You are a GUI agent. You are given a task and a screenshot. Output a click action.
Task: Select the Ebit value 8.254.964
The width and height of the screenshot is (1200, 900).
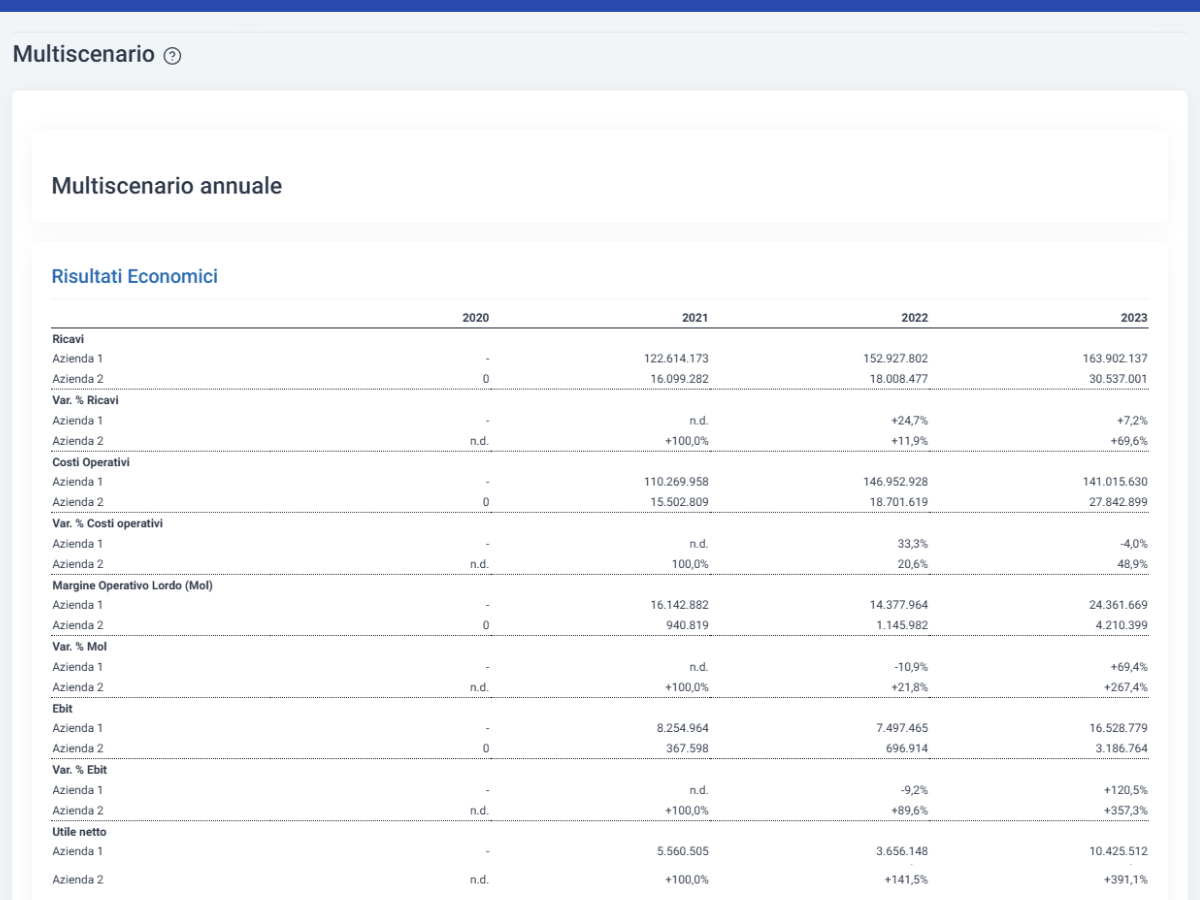pyautogui.click(x=683, y=727)
